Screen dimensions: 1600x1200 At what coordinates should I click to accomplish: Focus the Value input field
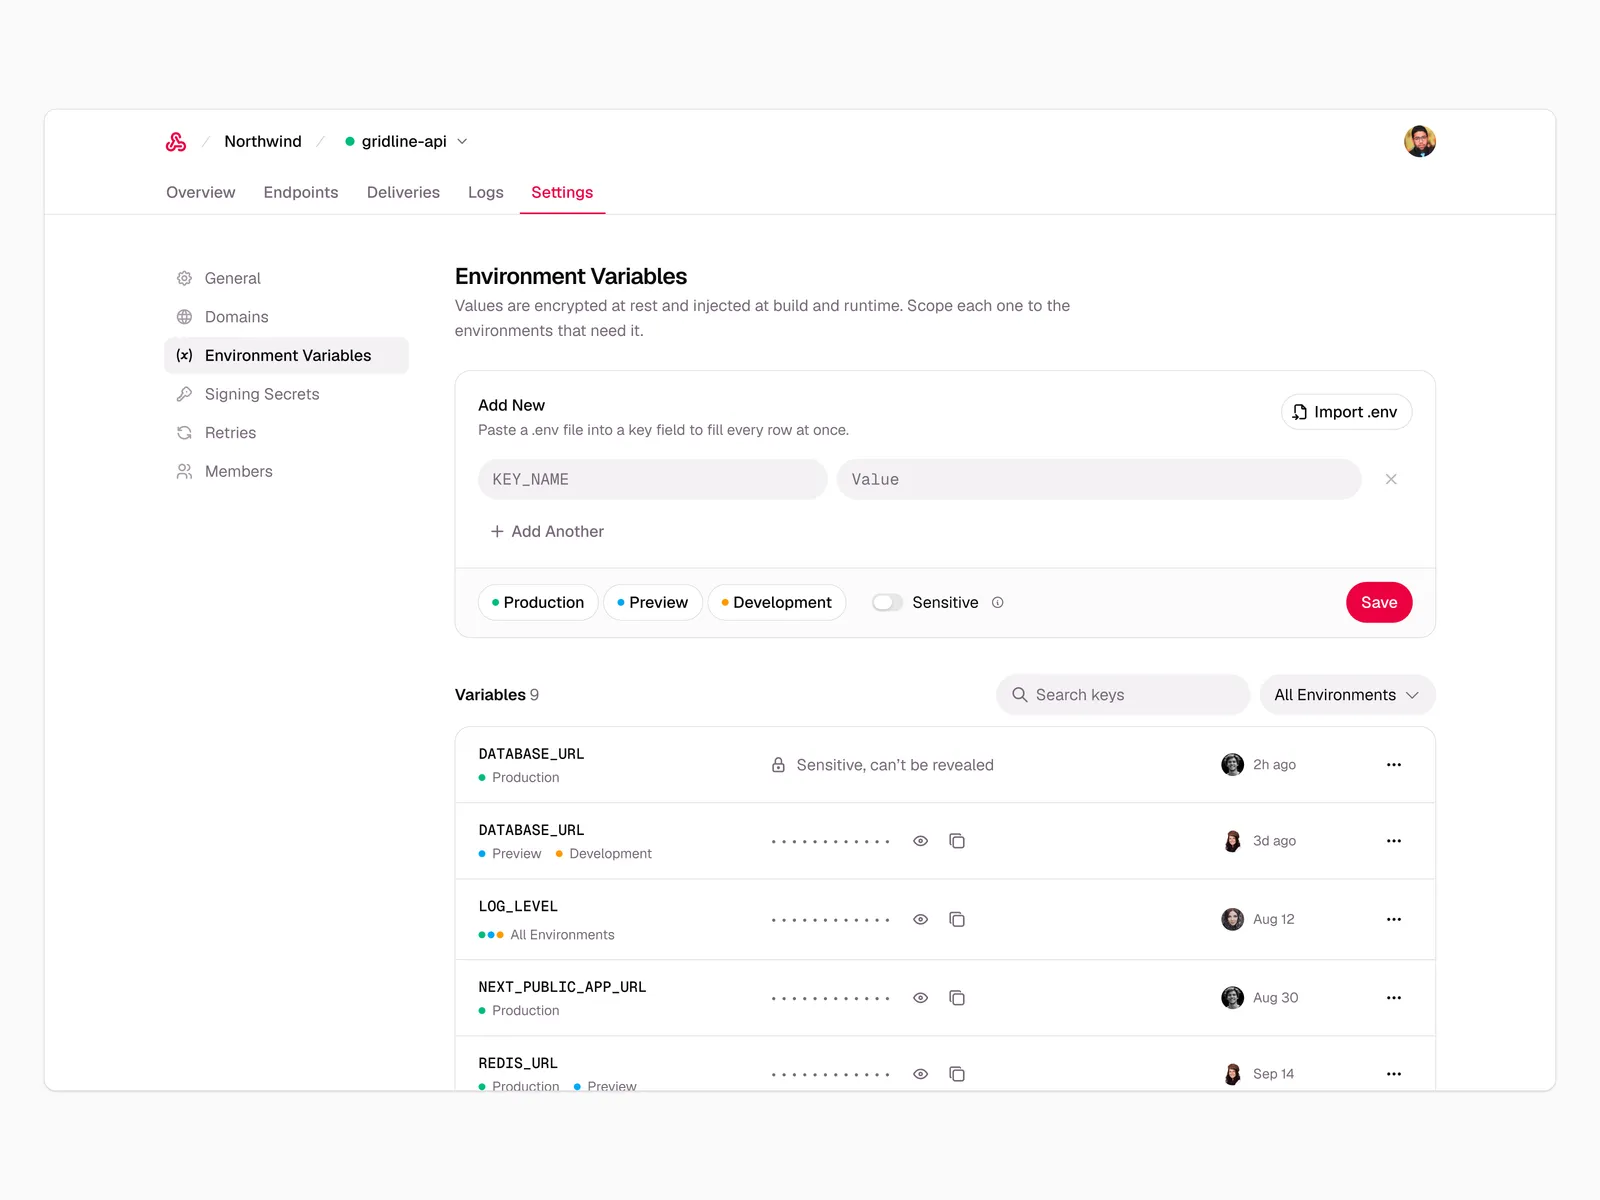(x=1099, y=480)
